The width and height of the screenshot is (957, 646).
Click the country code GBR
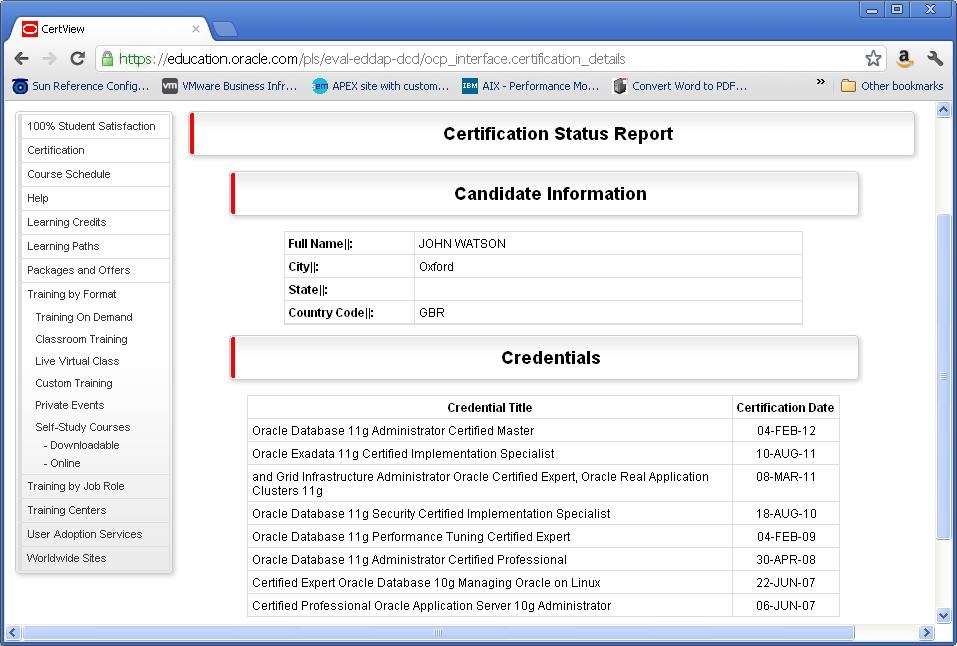click(x=432, y=313)
